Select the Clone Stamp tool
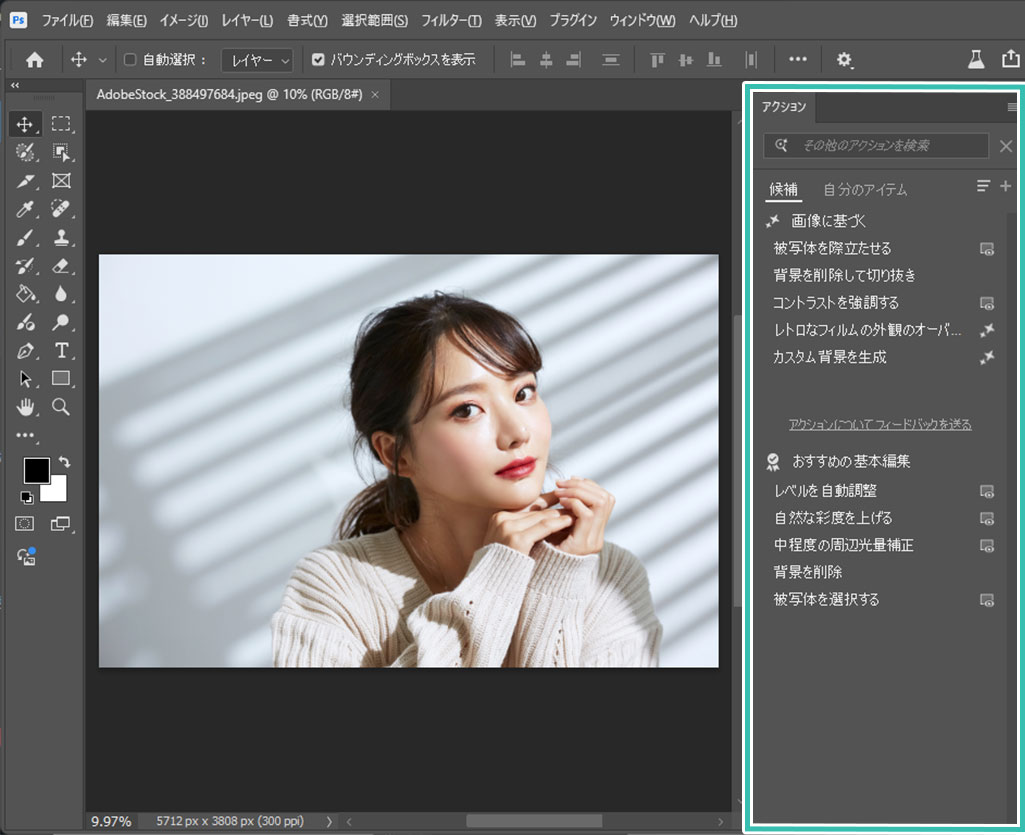 click(x=61, y=237)
